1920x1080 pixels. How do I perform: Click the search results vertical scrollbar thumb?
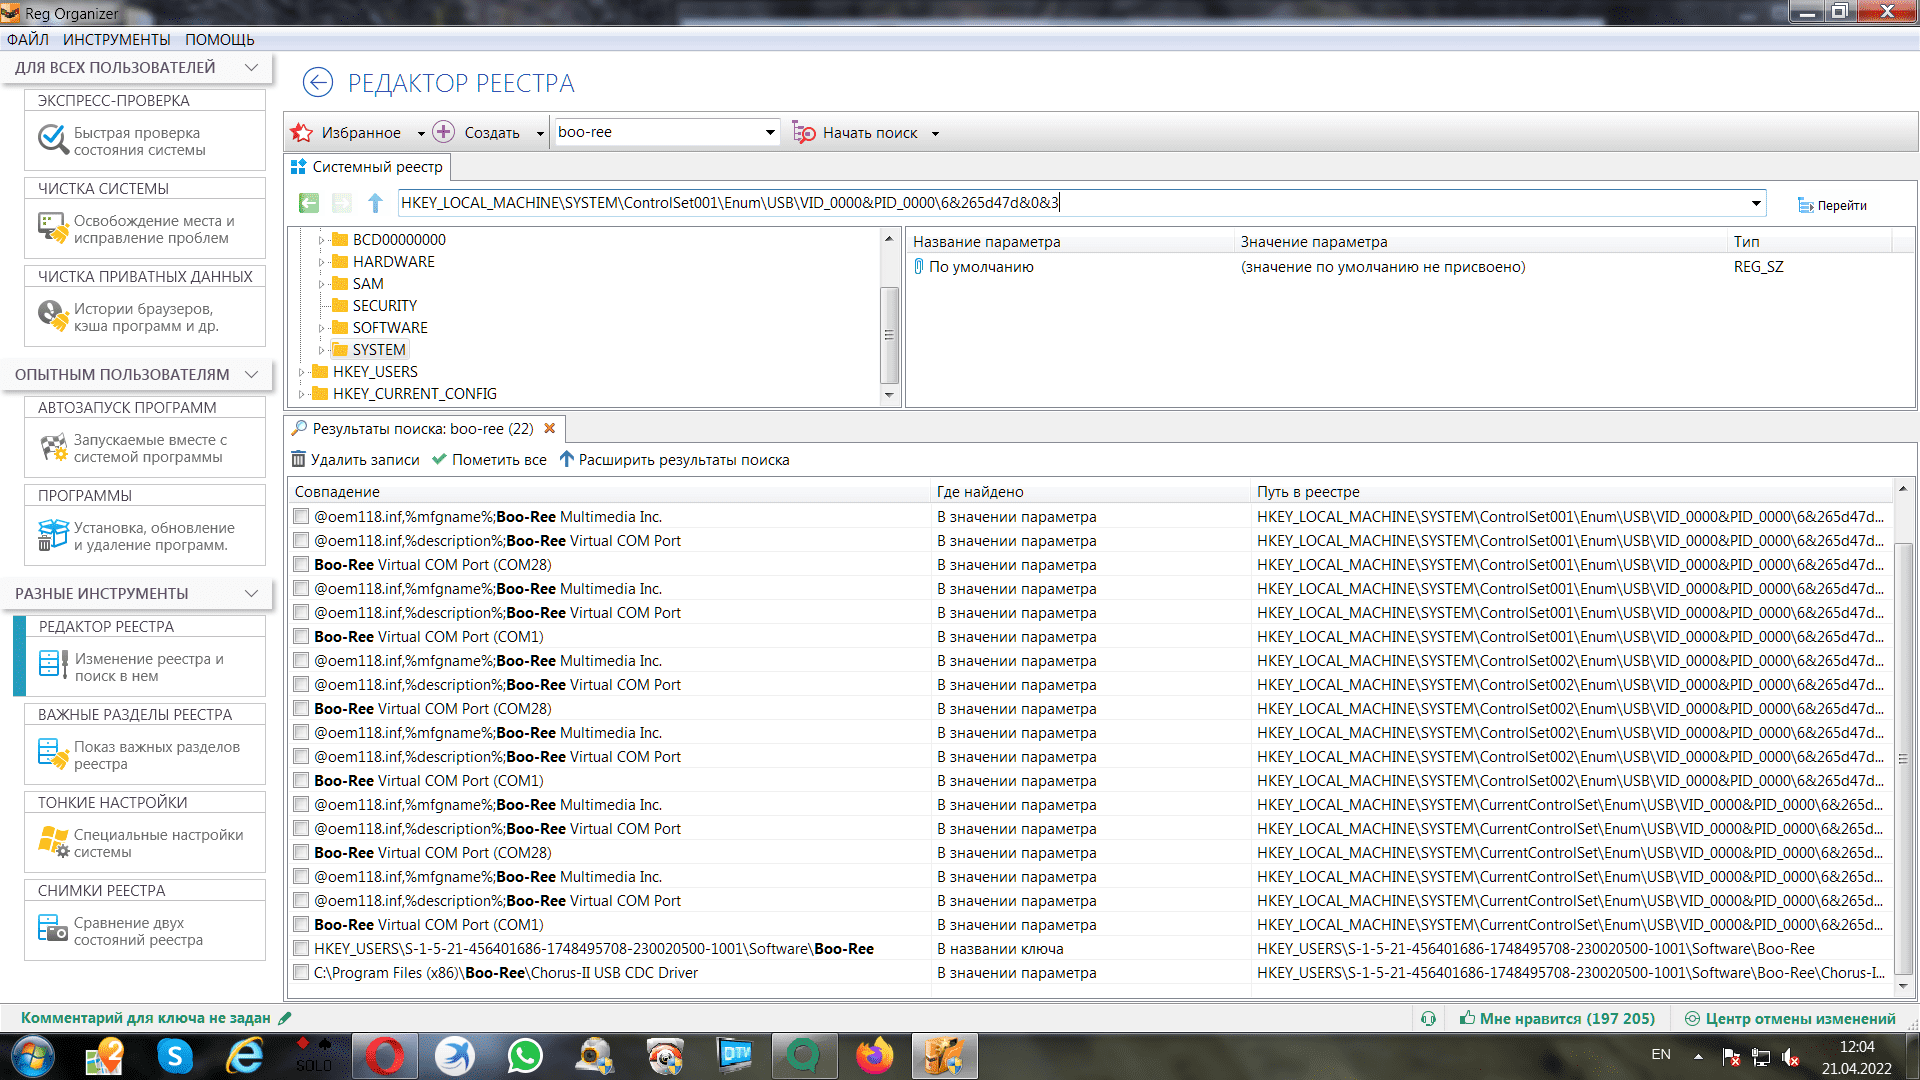(x=1903, y=759)
